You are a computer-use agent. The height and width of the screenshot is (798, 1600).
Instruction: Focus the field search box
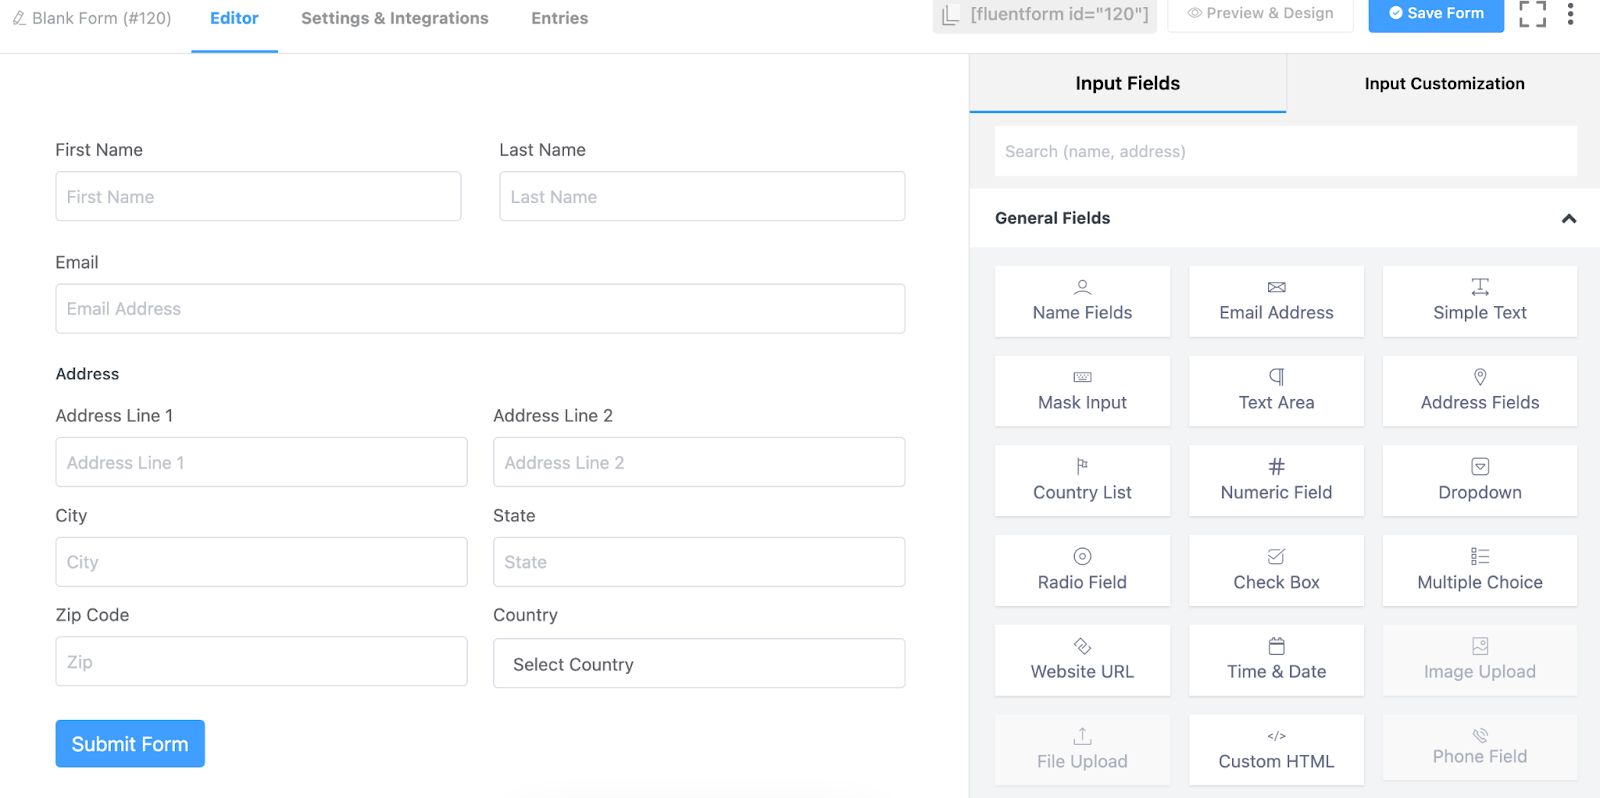1285,152
